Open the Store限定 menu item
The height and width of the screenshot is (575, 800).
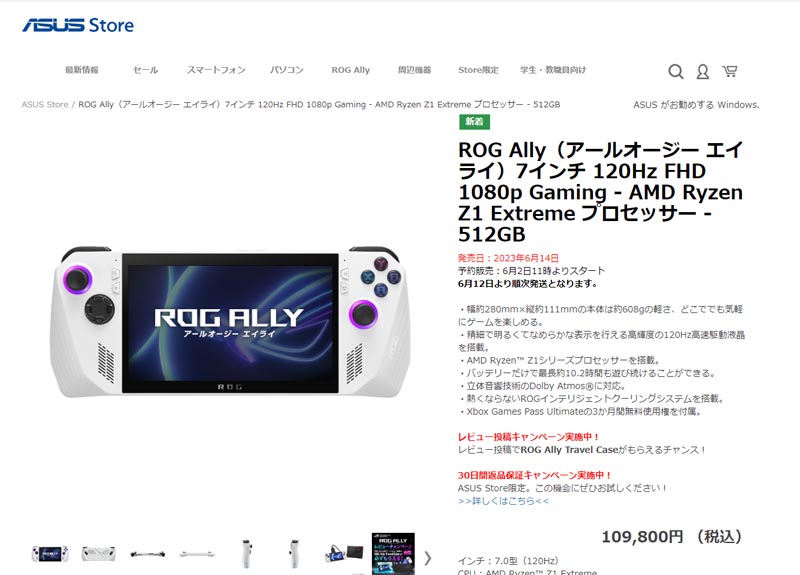(x=478, y=70)
